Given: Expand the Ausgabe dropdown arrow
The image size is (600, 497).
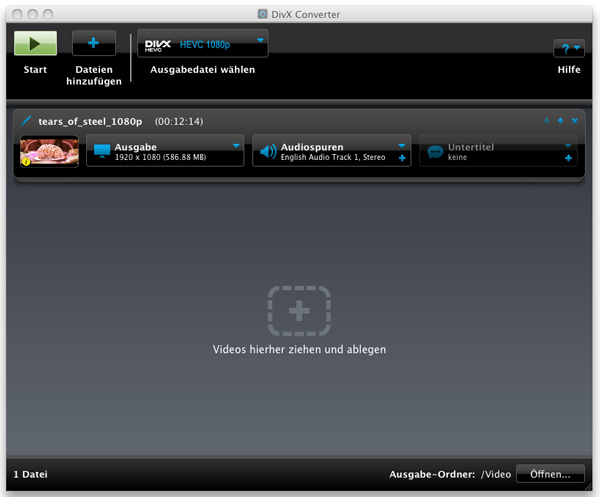Looking at the screenshot, I should click(236, 145).
